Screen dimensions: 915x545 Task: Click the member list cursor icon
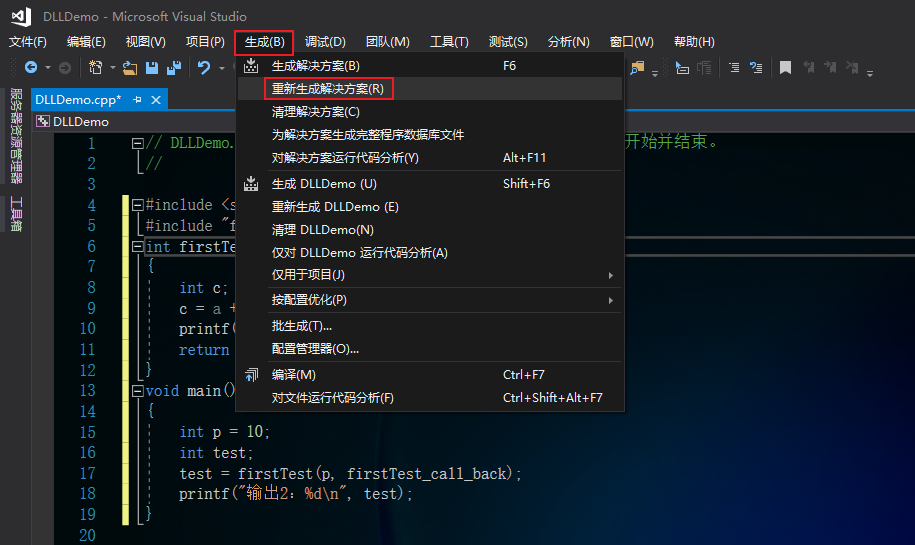click(682, 68)
